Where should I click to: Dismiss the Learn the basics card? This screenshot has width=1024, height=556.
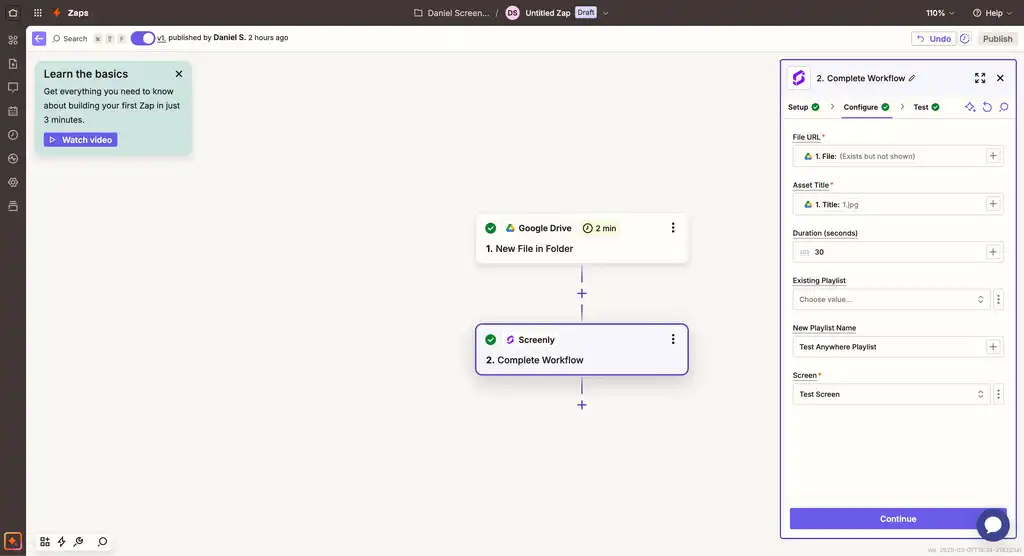[x=179, y=74]
